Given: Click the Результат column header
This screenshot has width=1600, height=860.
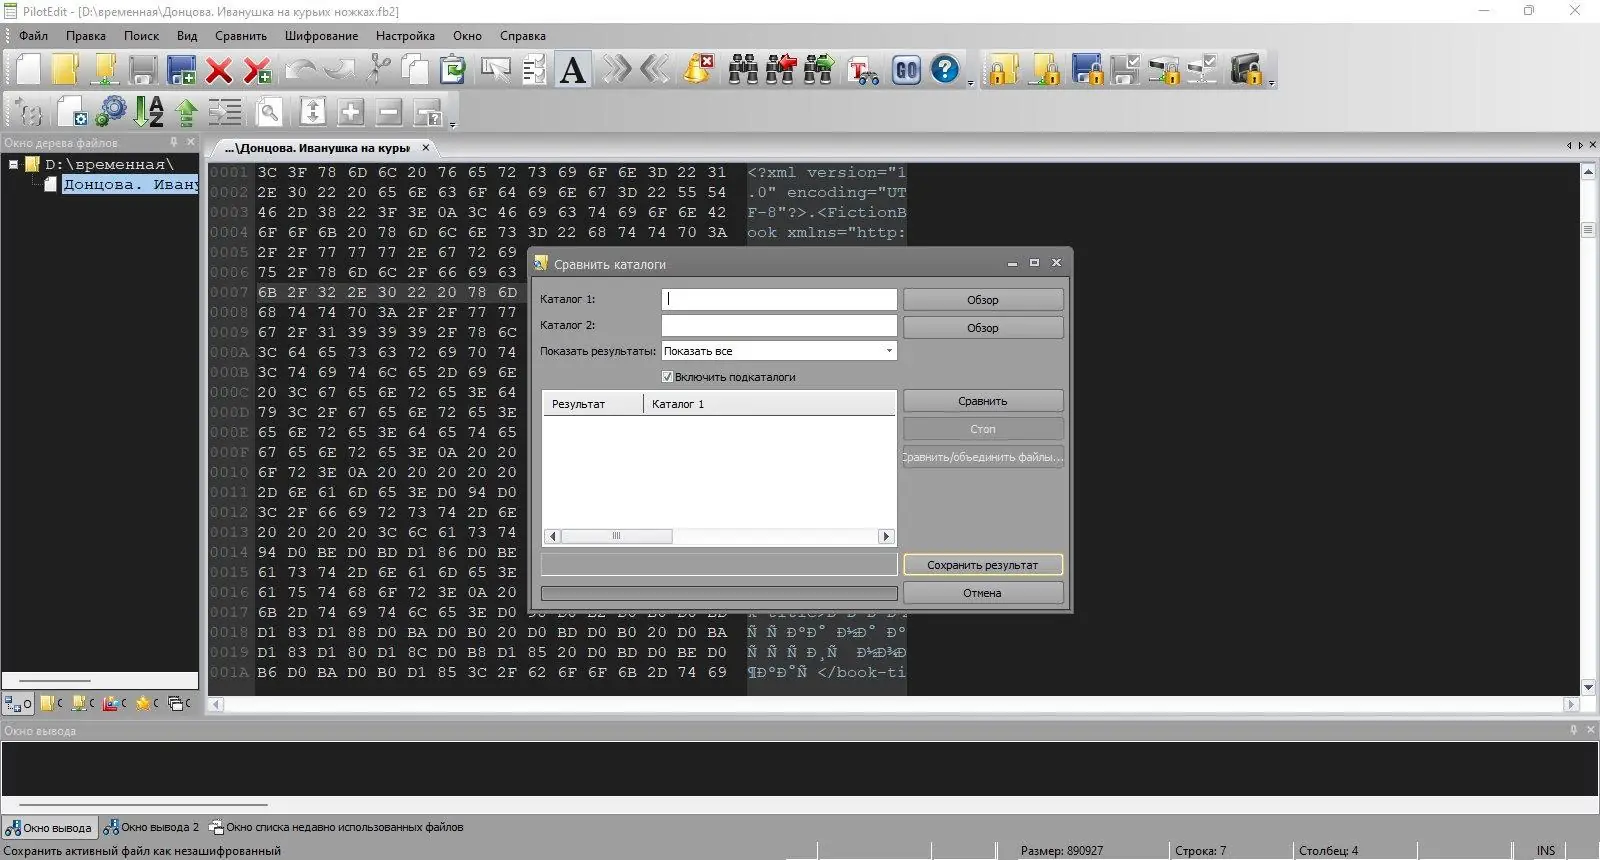Looking at the screenshot, I should click(x=593, y=404).
